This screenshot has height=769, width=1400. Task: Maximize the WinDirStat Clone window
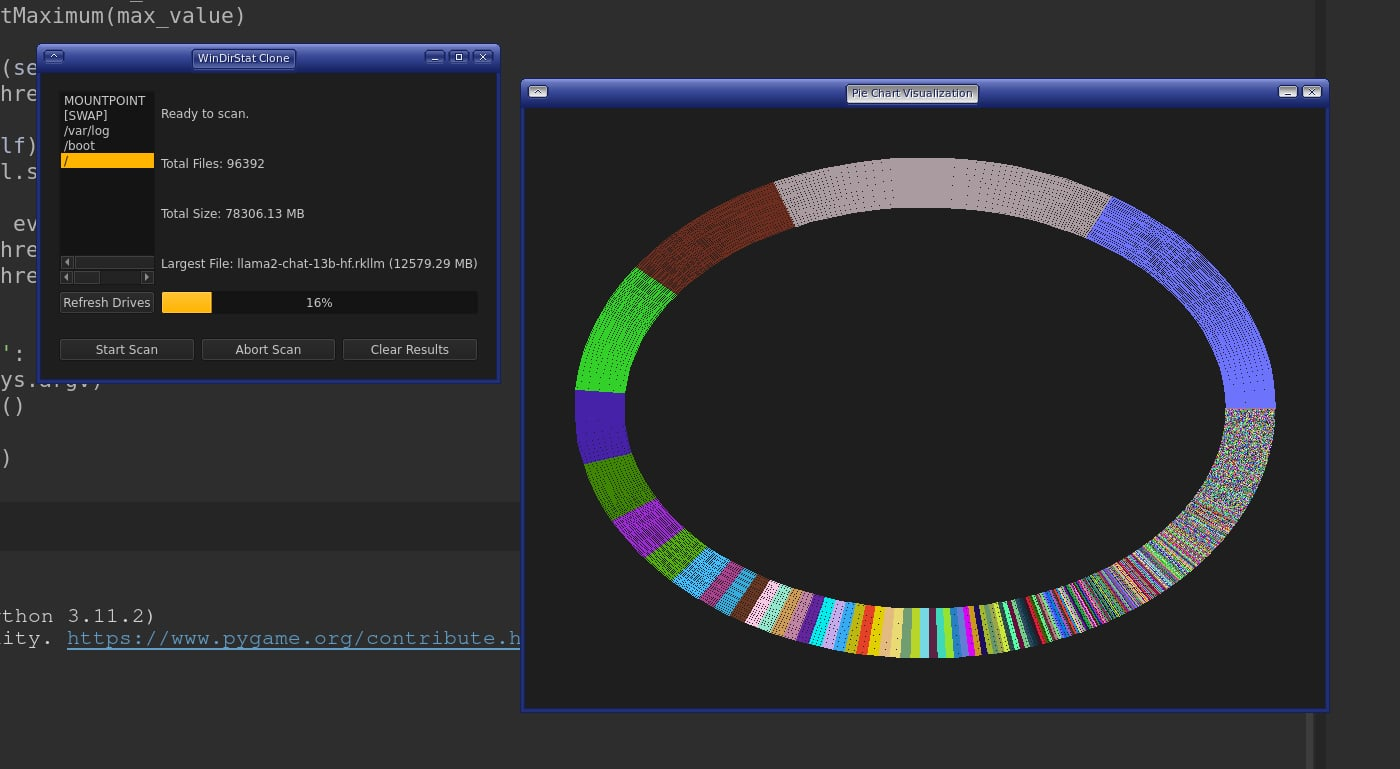(x=458, y=57)
